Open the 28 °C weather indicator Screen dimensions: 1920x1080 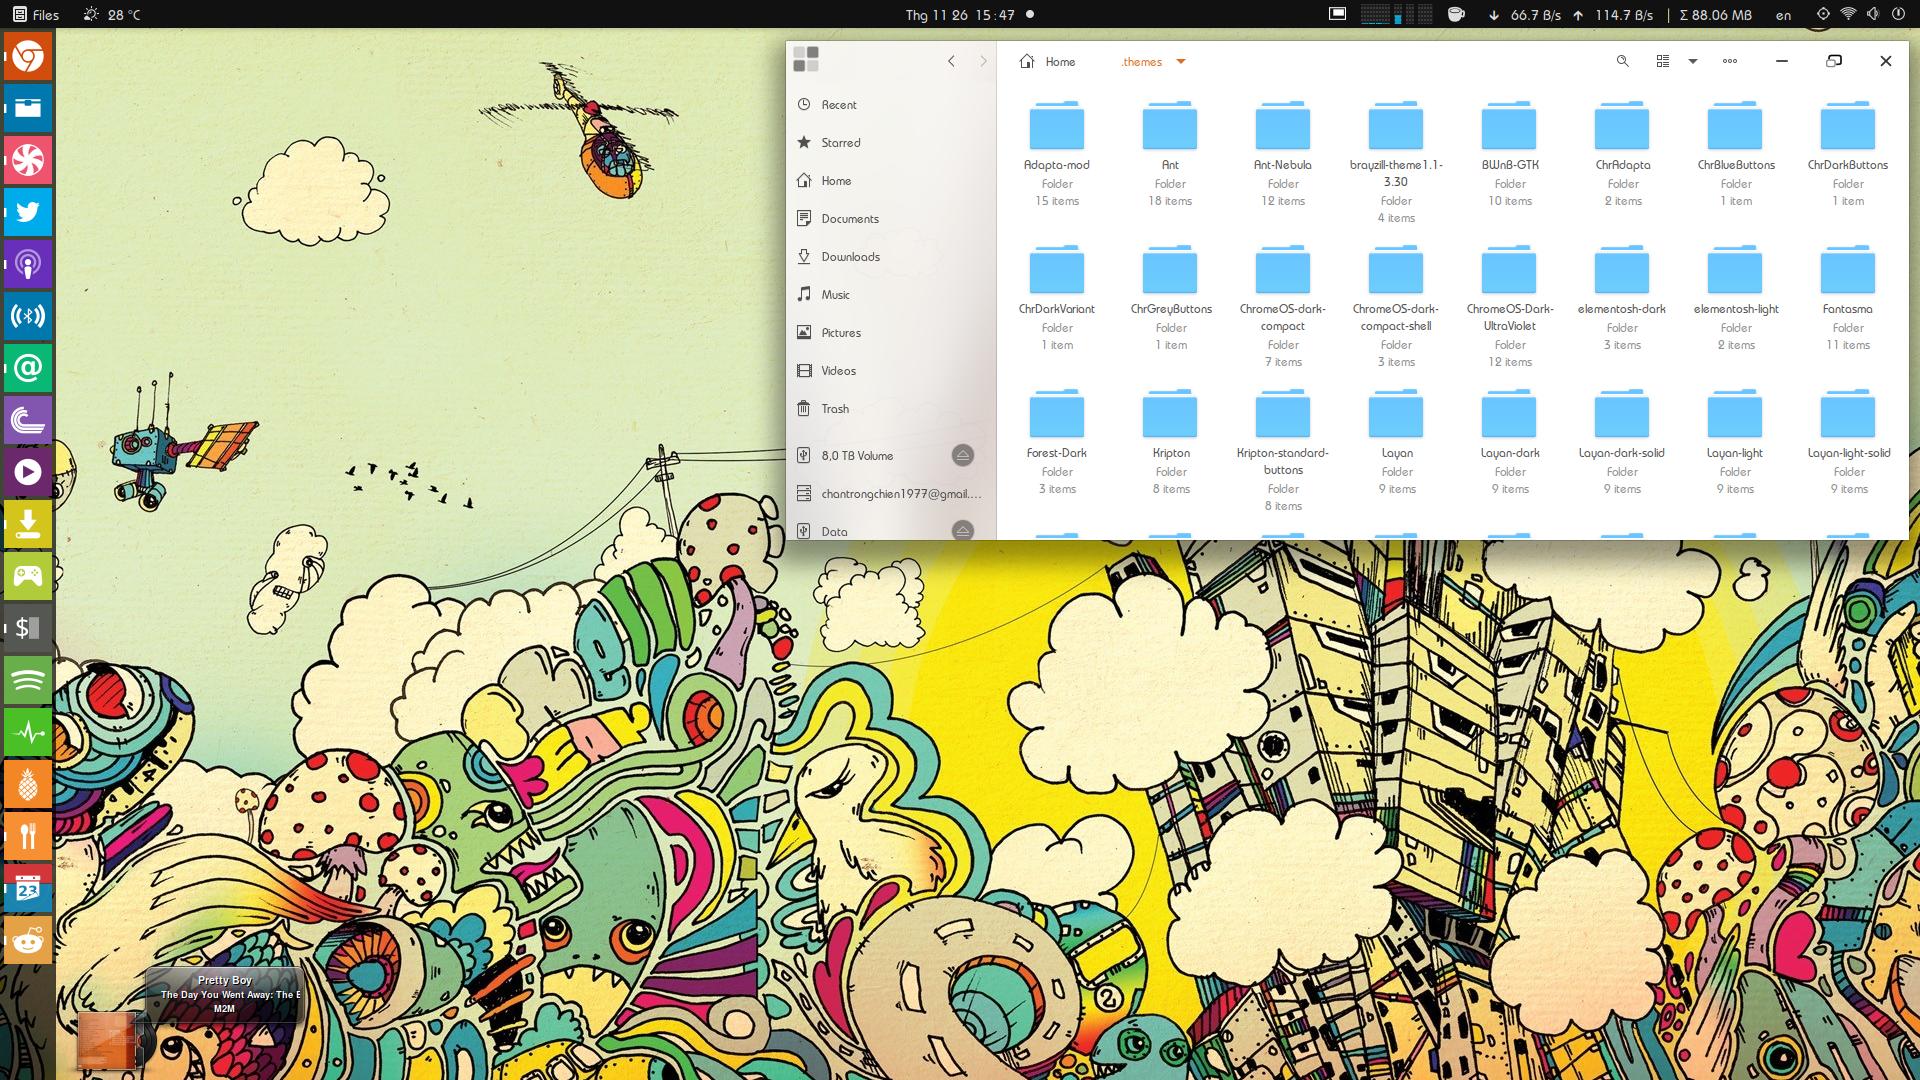pos(111,14)
